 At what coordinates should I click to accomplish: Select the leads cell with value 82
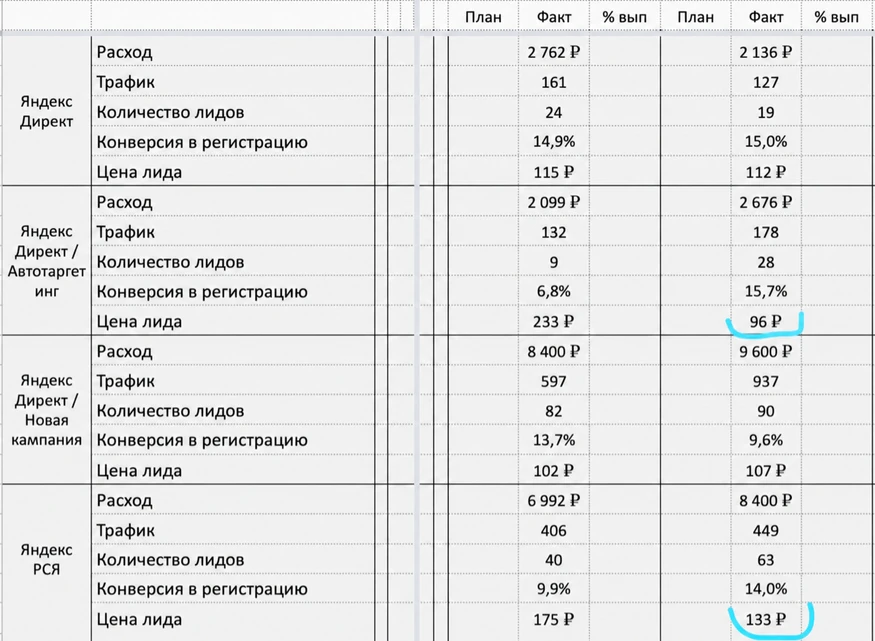pyautogui.click(x=554, y=411)
